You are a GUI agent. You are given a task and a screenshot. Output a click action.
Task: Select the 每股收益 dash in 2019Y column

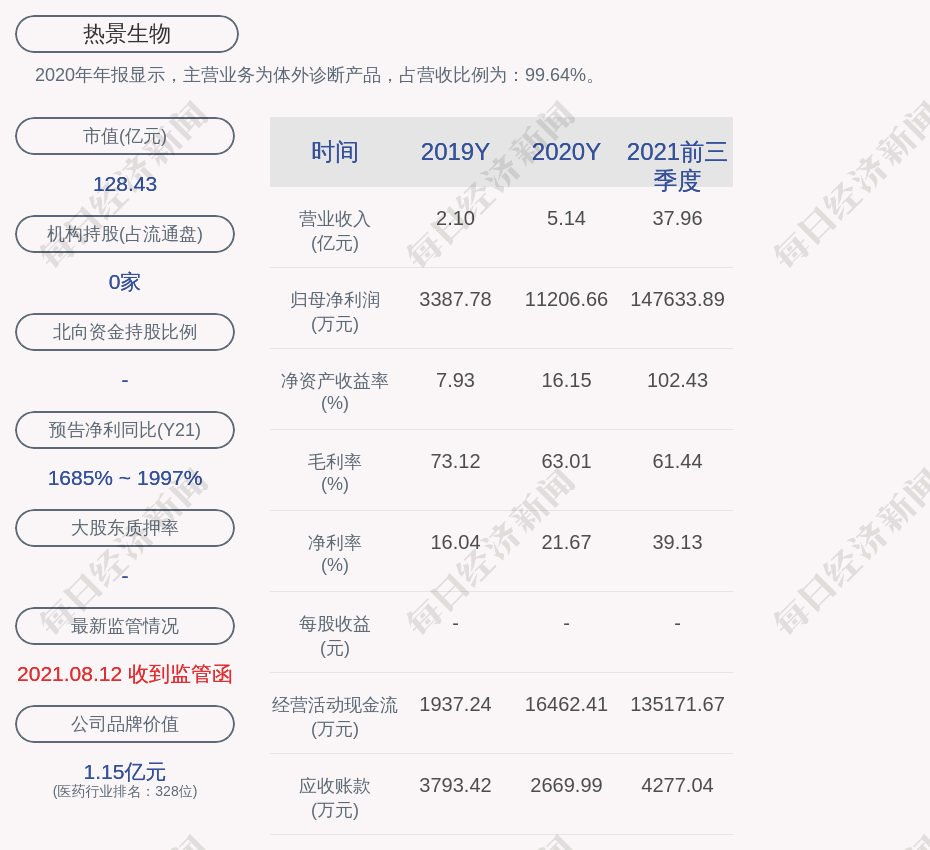(x=456, y=624)
